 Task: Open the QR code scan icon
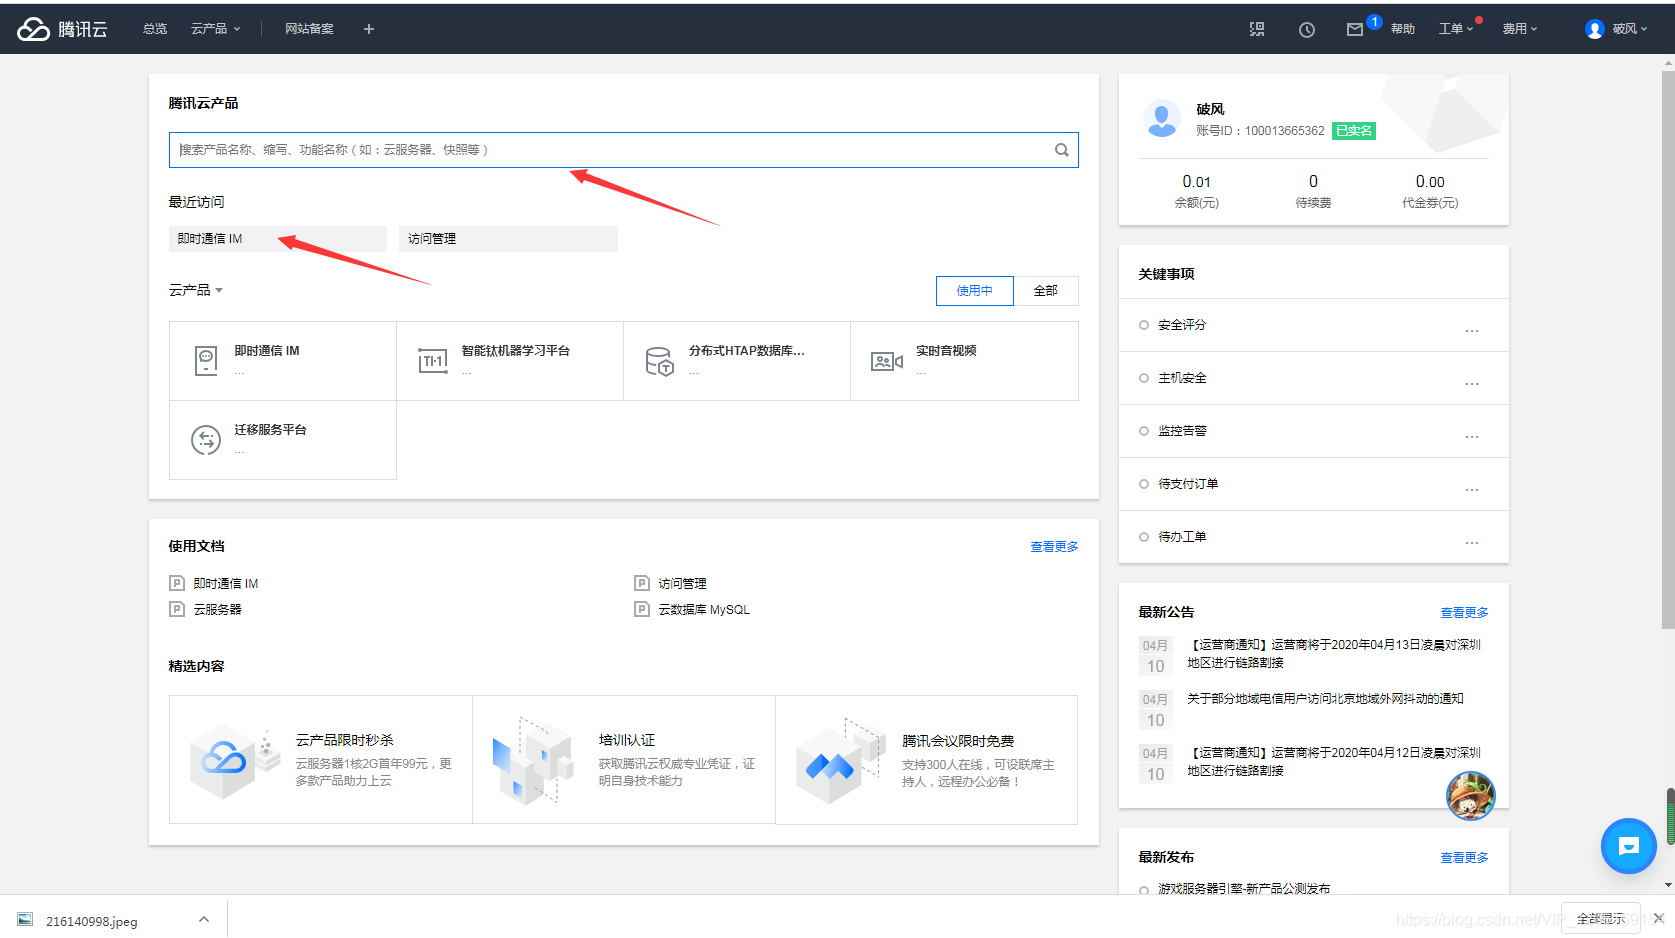[1257, 29]
